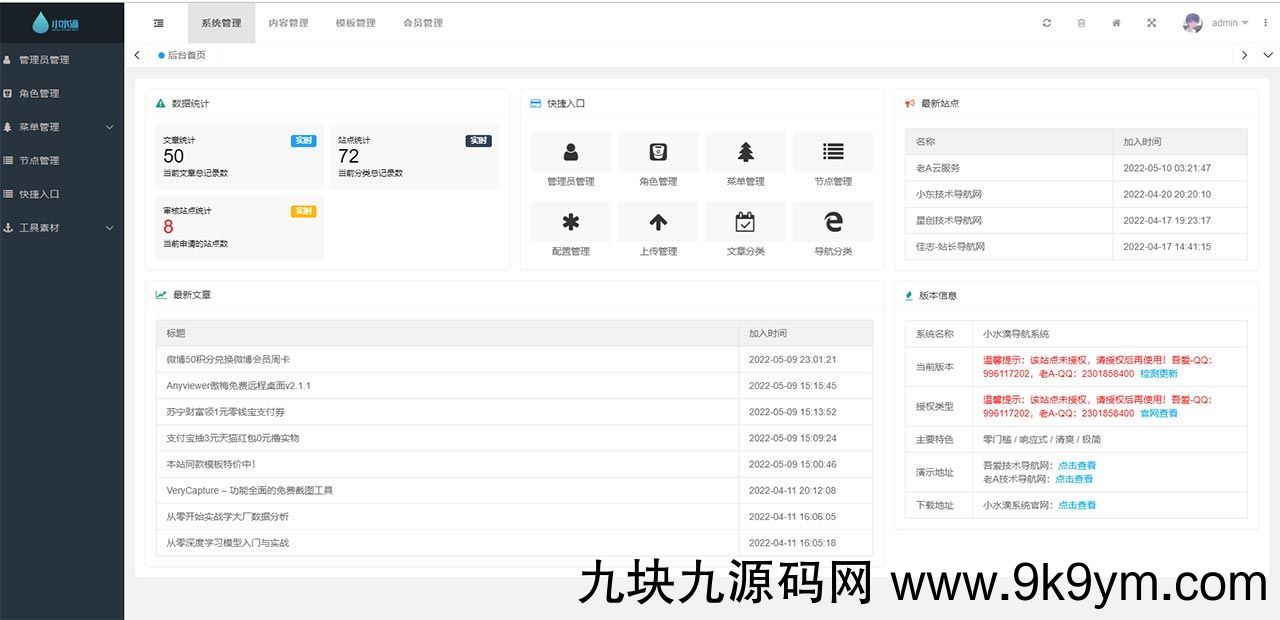Switch to the 内容管理 top menu

(x=288, y=23)
